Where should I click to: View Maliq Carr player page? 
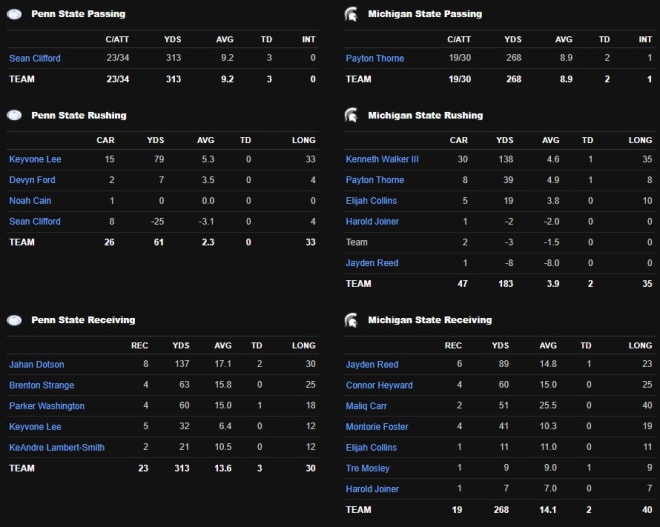(366, 406)
